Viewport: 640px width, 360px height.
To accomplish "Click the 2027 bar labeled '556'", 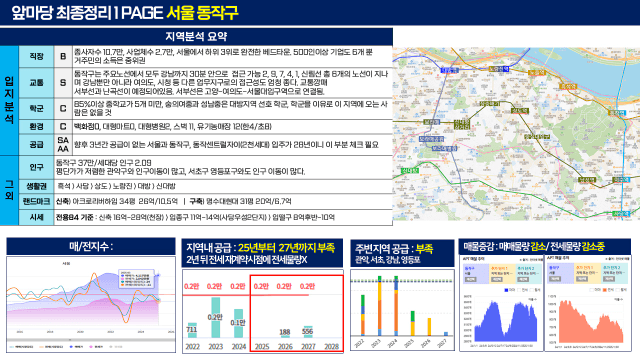I will [x=308, y=332].
